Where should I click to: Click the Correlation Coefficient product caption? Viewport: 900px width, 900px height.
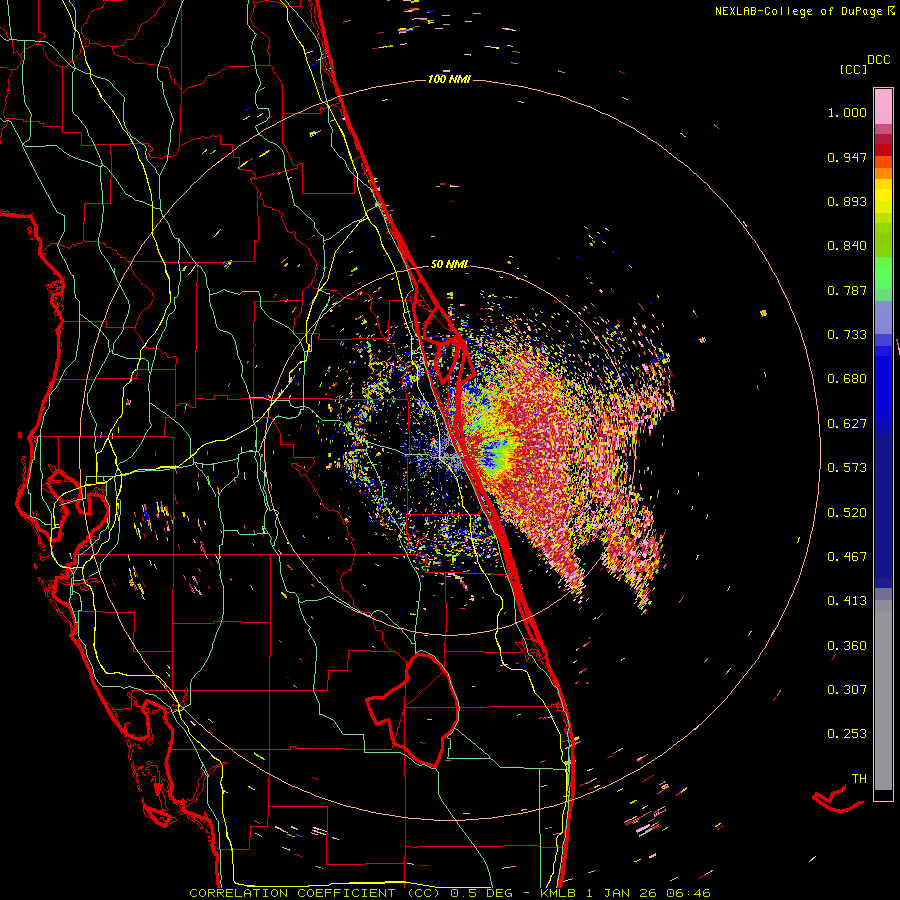[x=450, y=893]
